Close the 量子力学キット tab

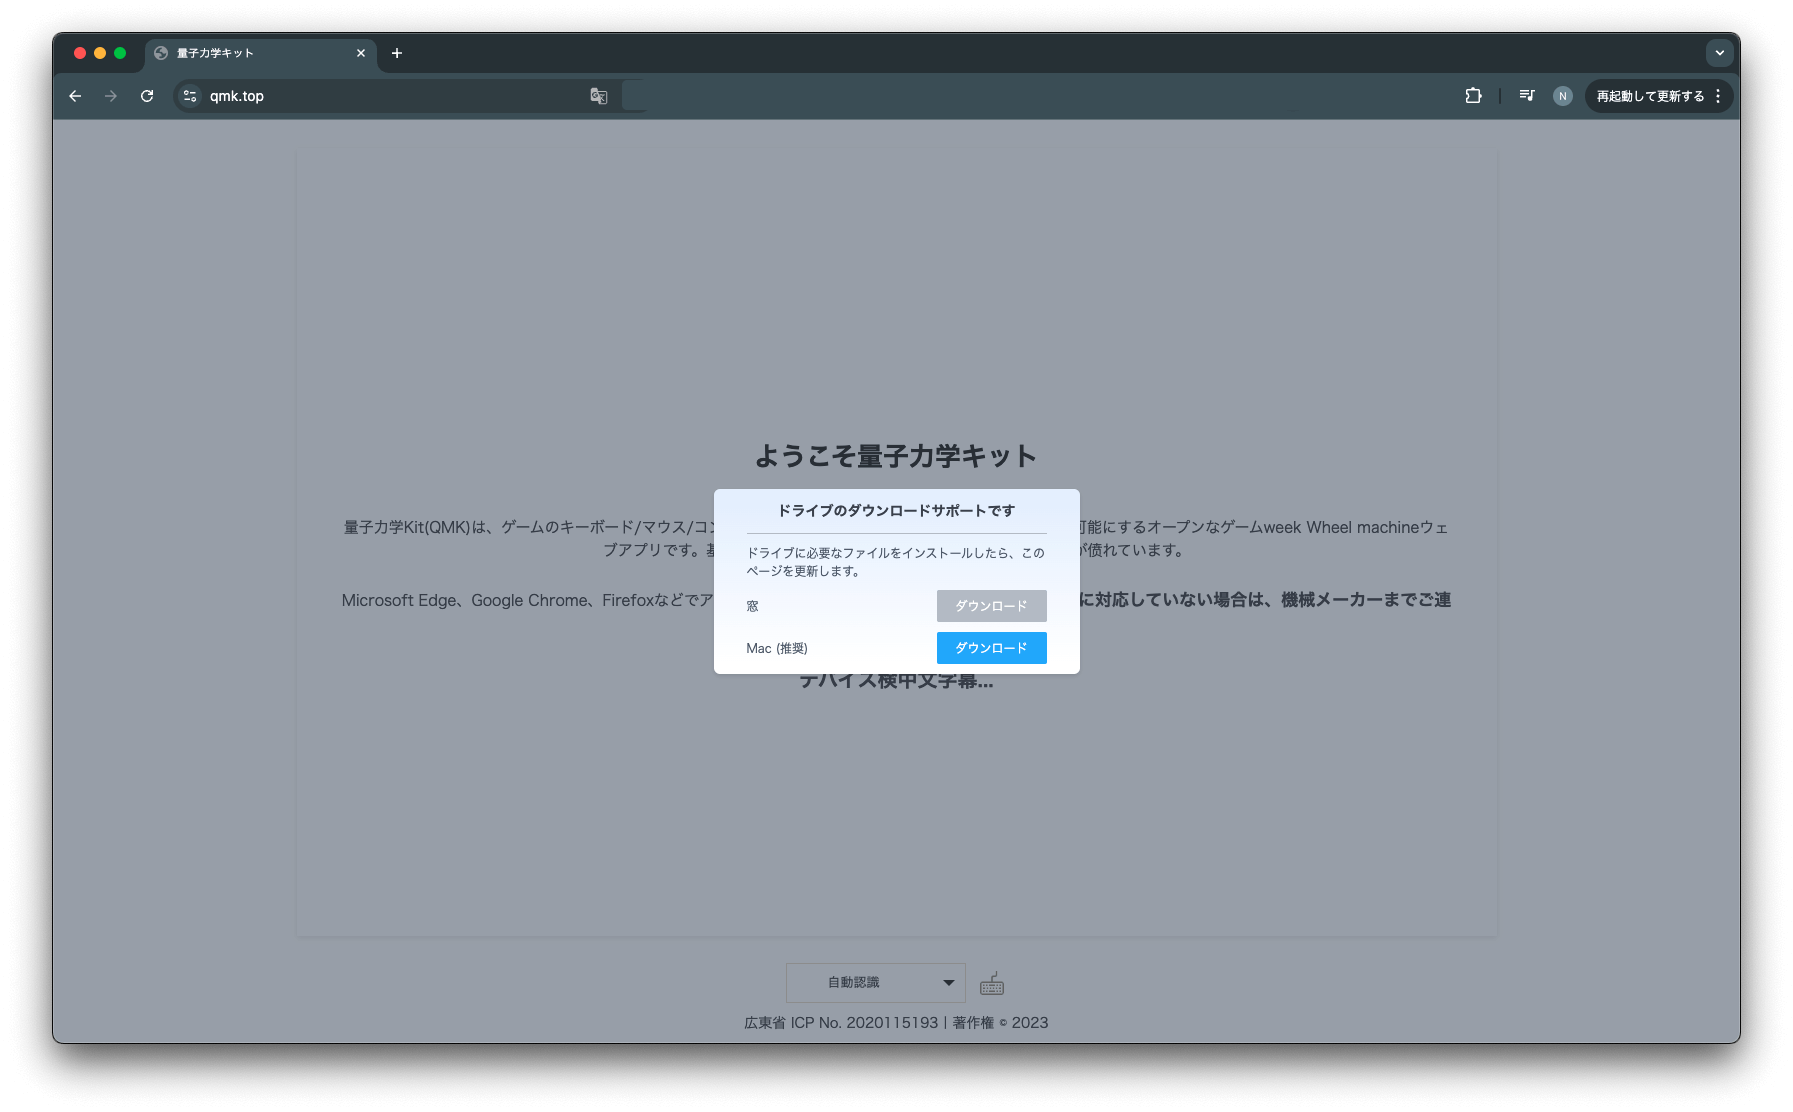(x=361, y=53)
